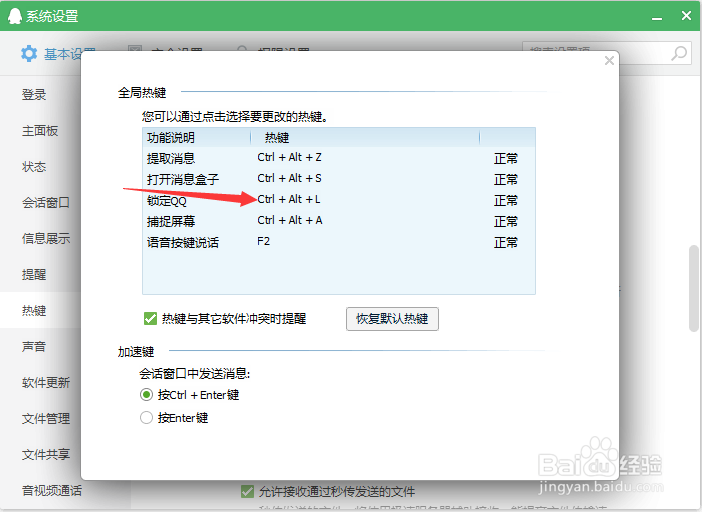Screen dimensions: 702x512
Task: Click the 热键 column header
Action: click(x=365, y=137)
